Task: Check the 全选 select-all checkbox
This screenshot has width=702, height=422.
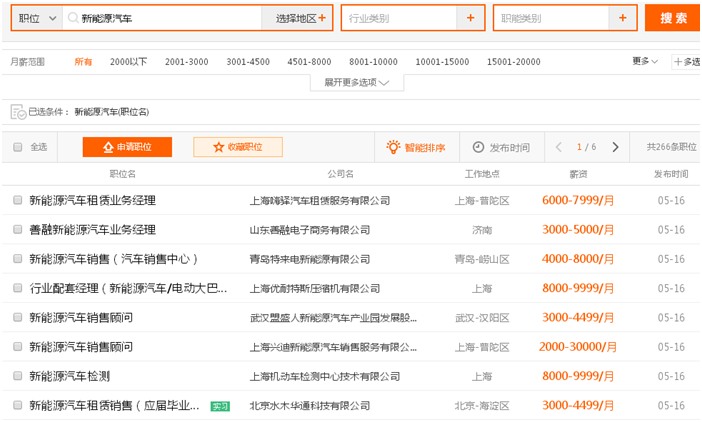Action: click(x=17, y=147)
